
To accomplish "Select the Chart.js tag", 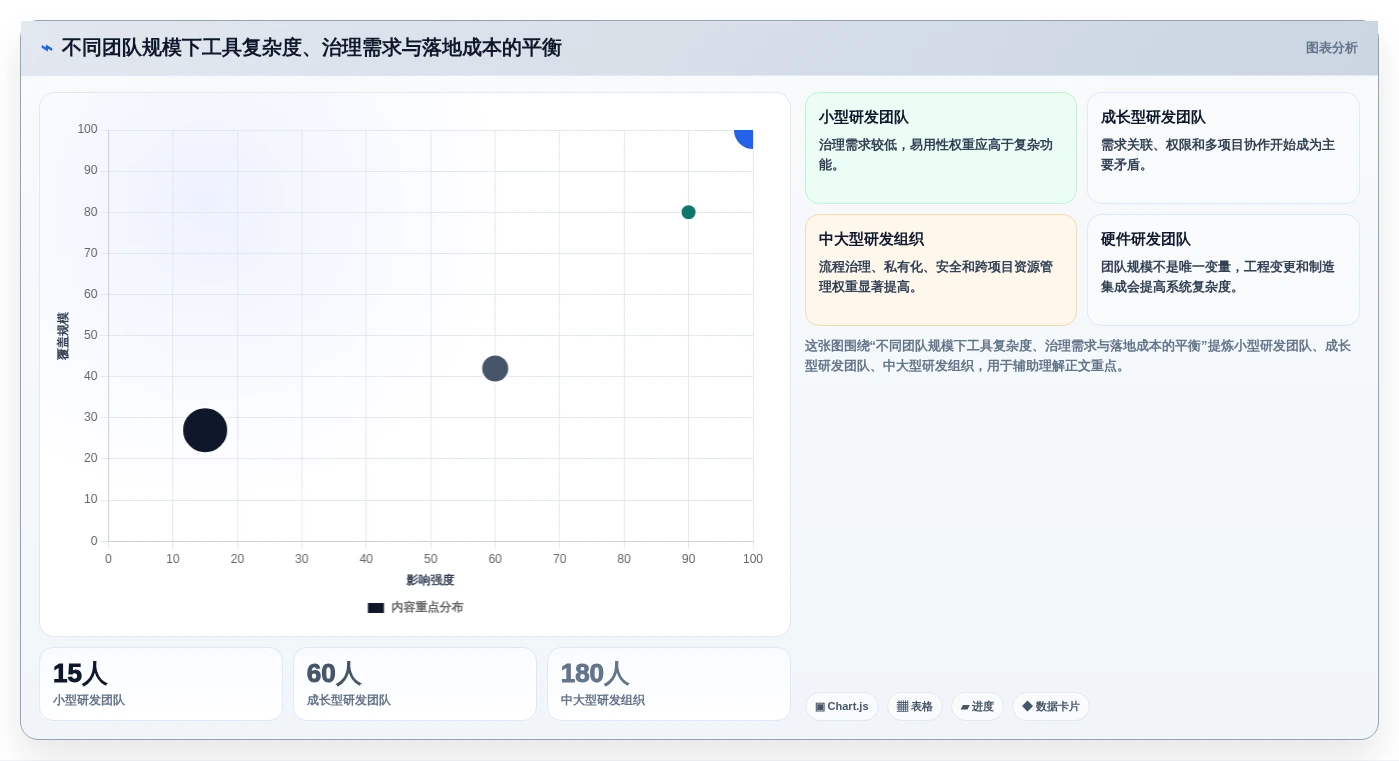I will click(842, 706).
